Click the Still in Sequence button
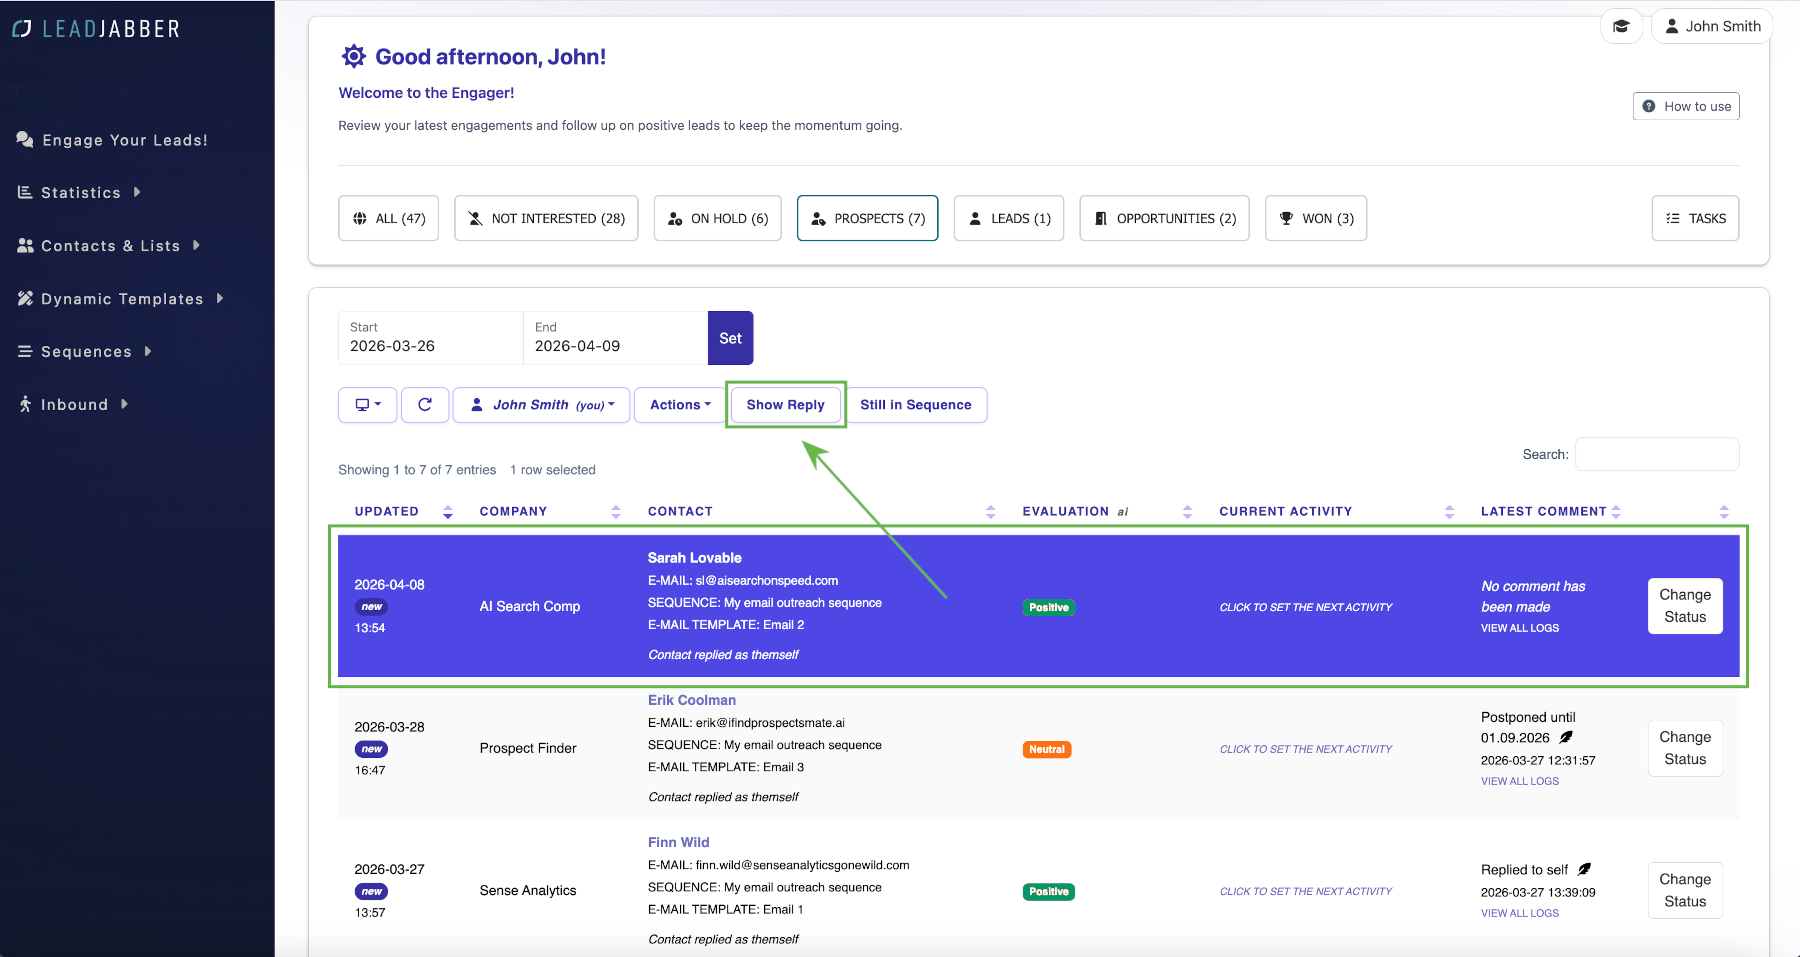 [x=916, y=405]
